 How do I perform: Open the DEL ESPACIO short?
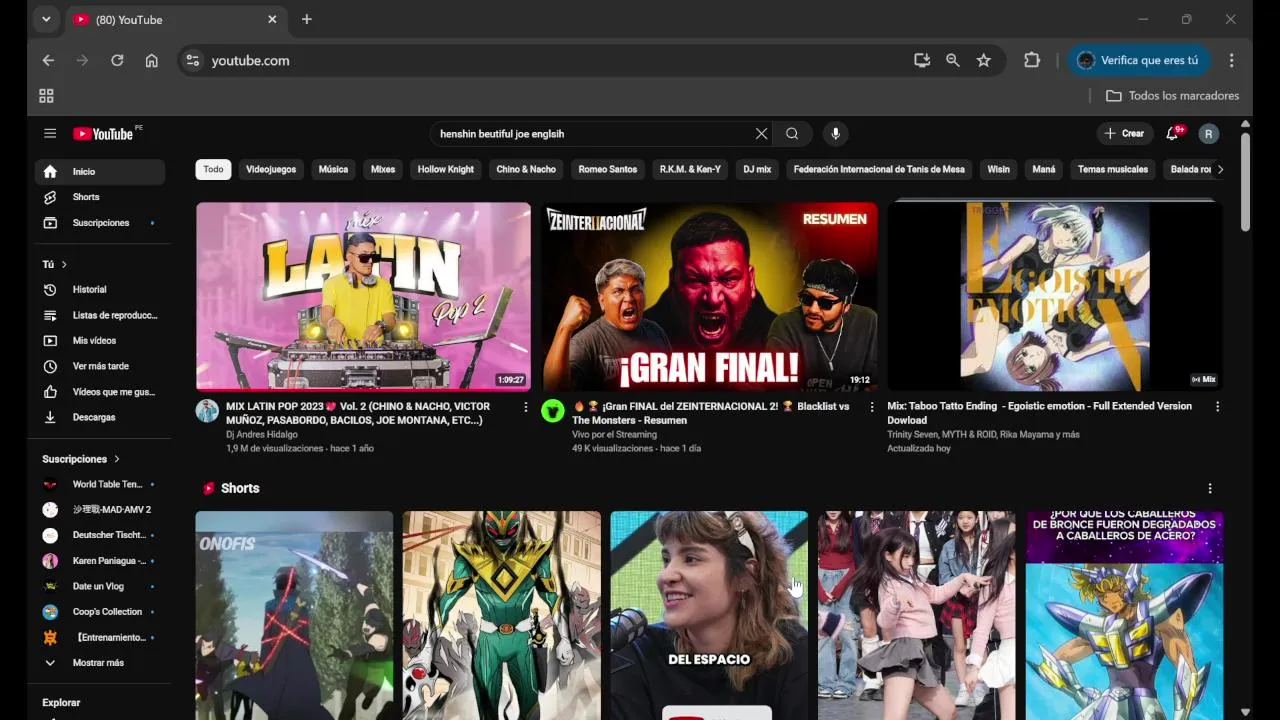pyautogui.click(x=709, y=615)
